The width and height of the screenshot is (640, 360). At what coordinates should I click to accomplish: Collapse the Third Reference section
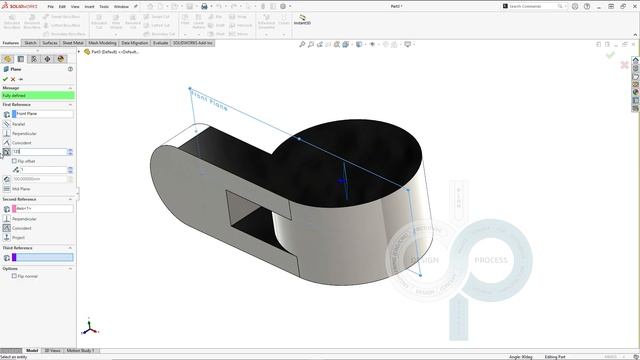pyautogui.click(x=70, y=248)
